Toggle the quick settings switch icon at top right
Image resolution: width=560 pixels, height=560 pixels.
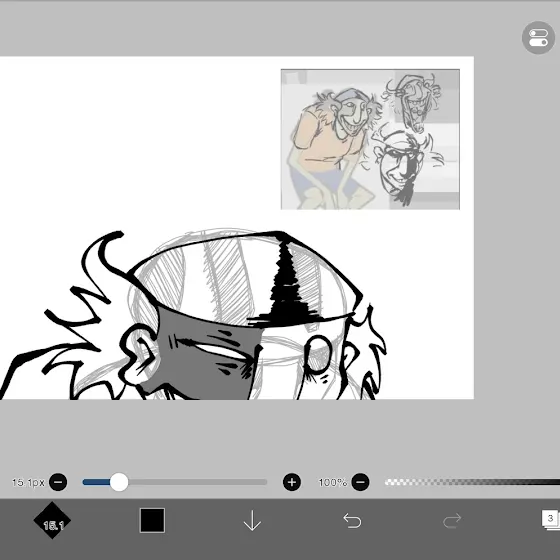[538, 38]
